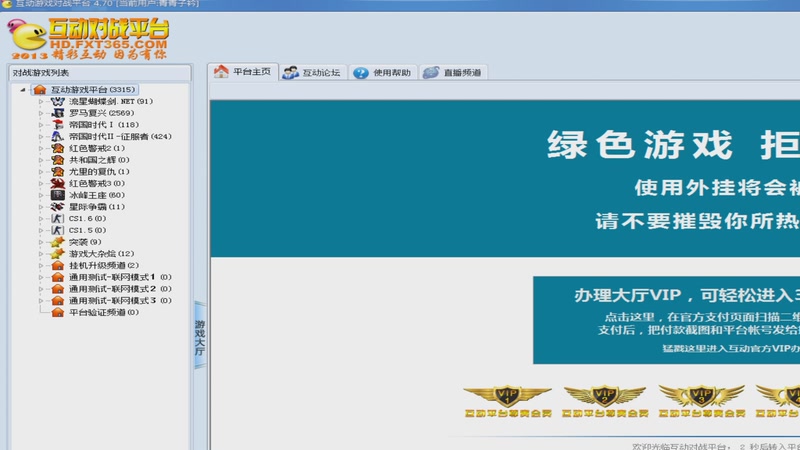
Task: Click the 帝国时代 I game icon
Action: click(x=58, y=125)
